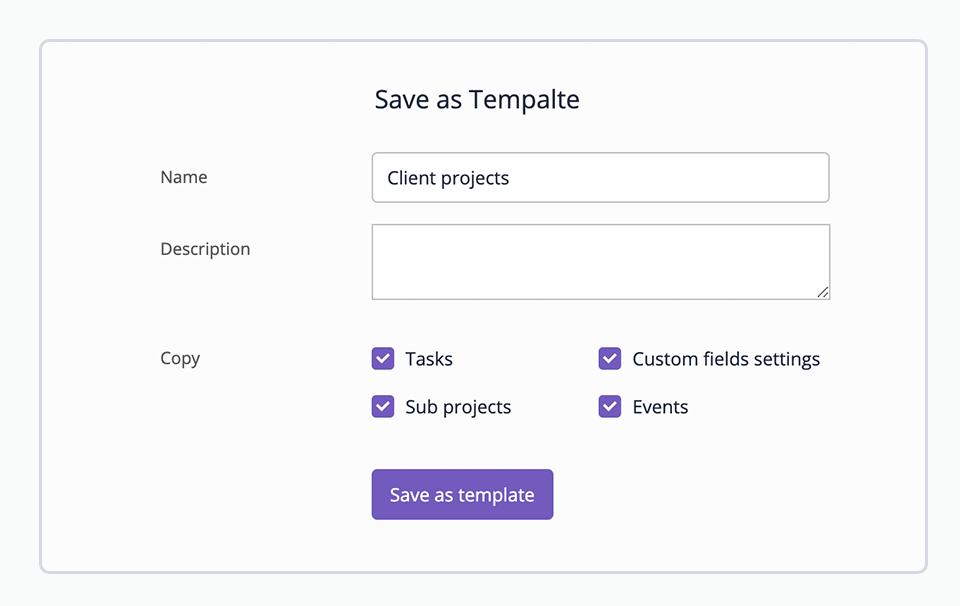Click the Sub projects label text

tap(458, 407)
